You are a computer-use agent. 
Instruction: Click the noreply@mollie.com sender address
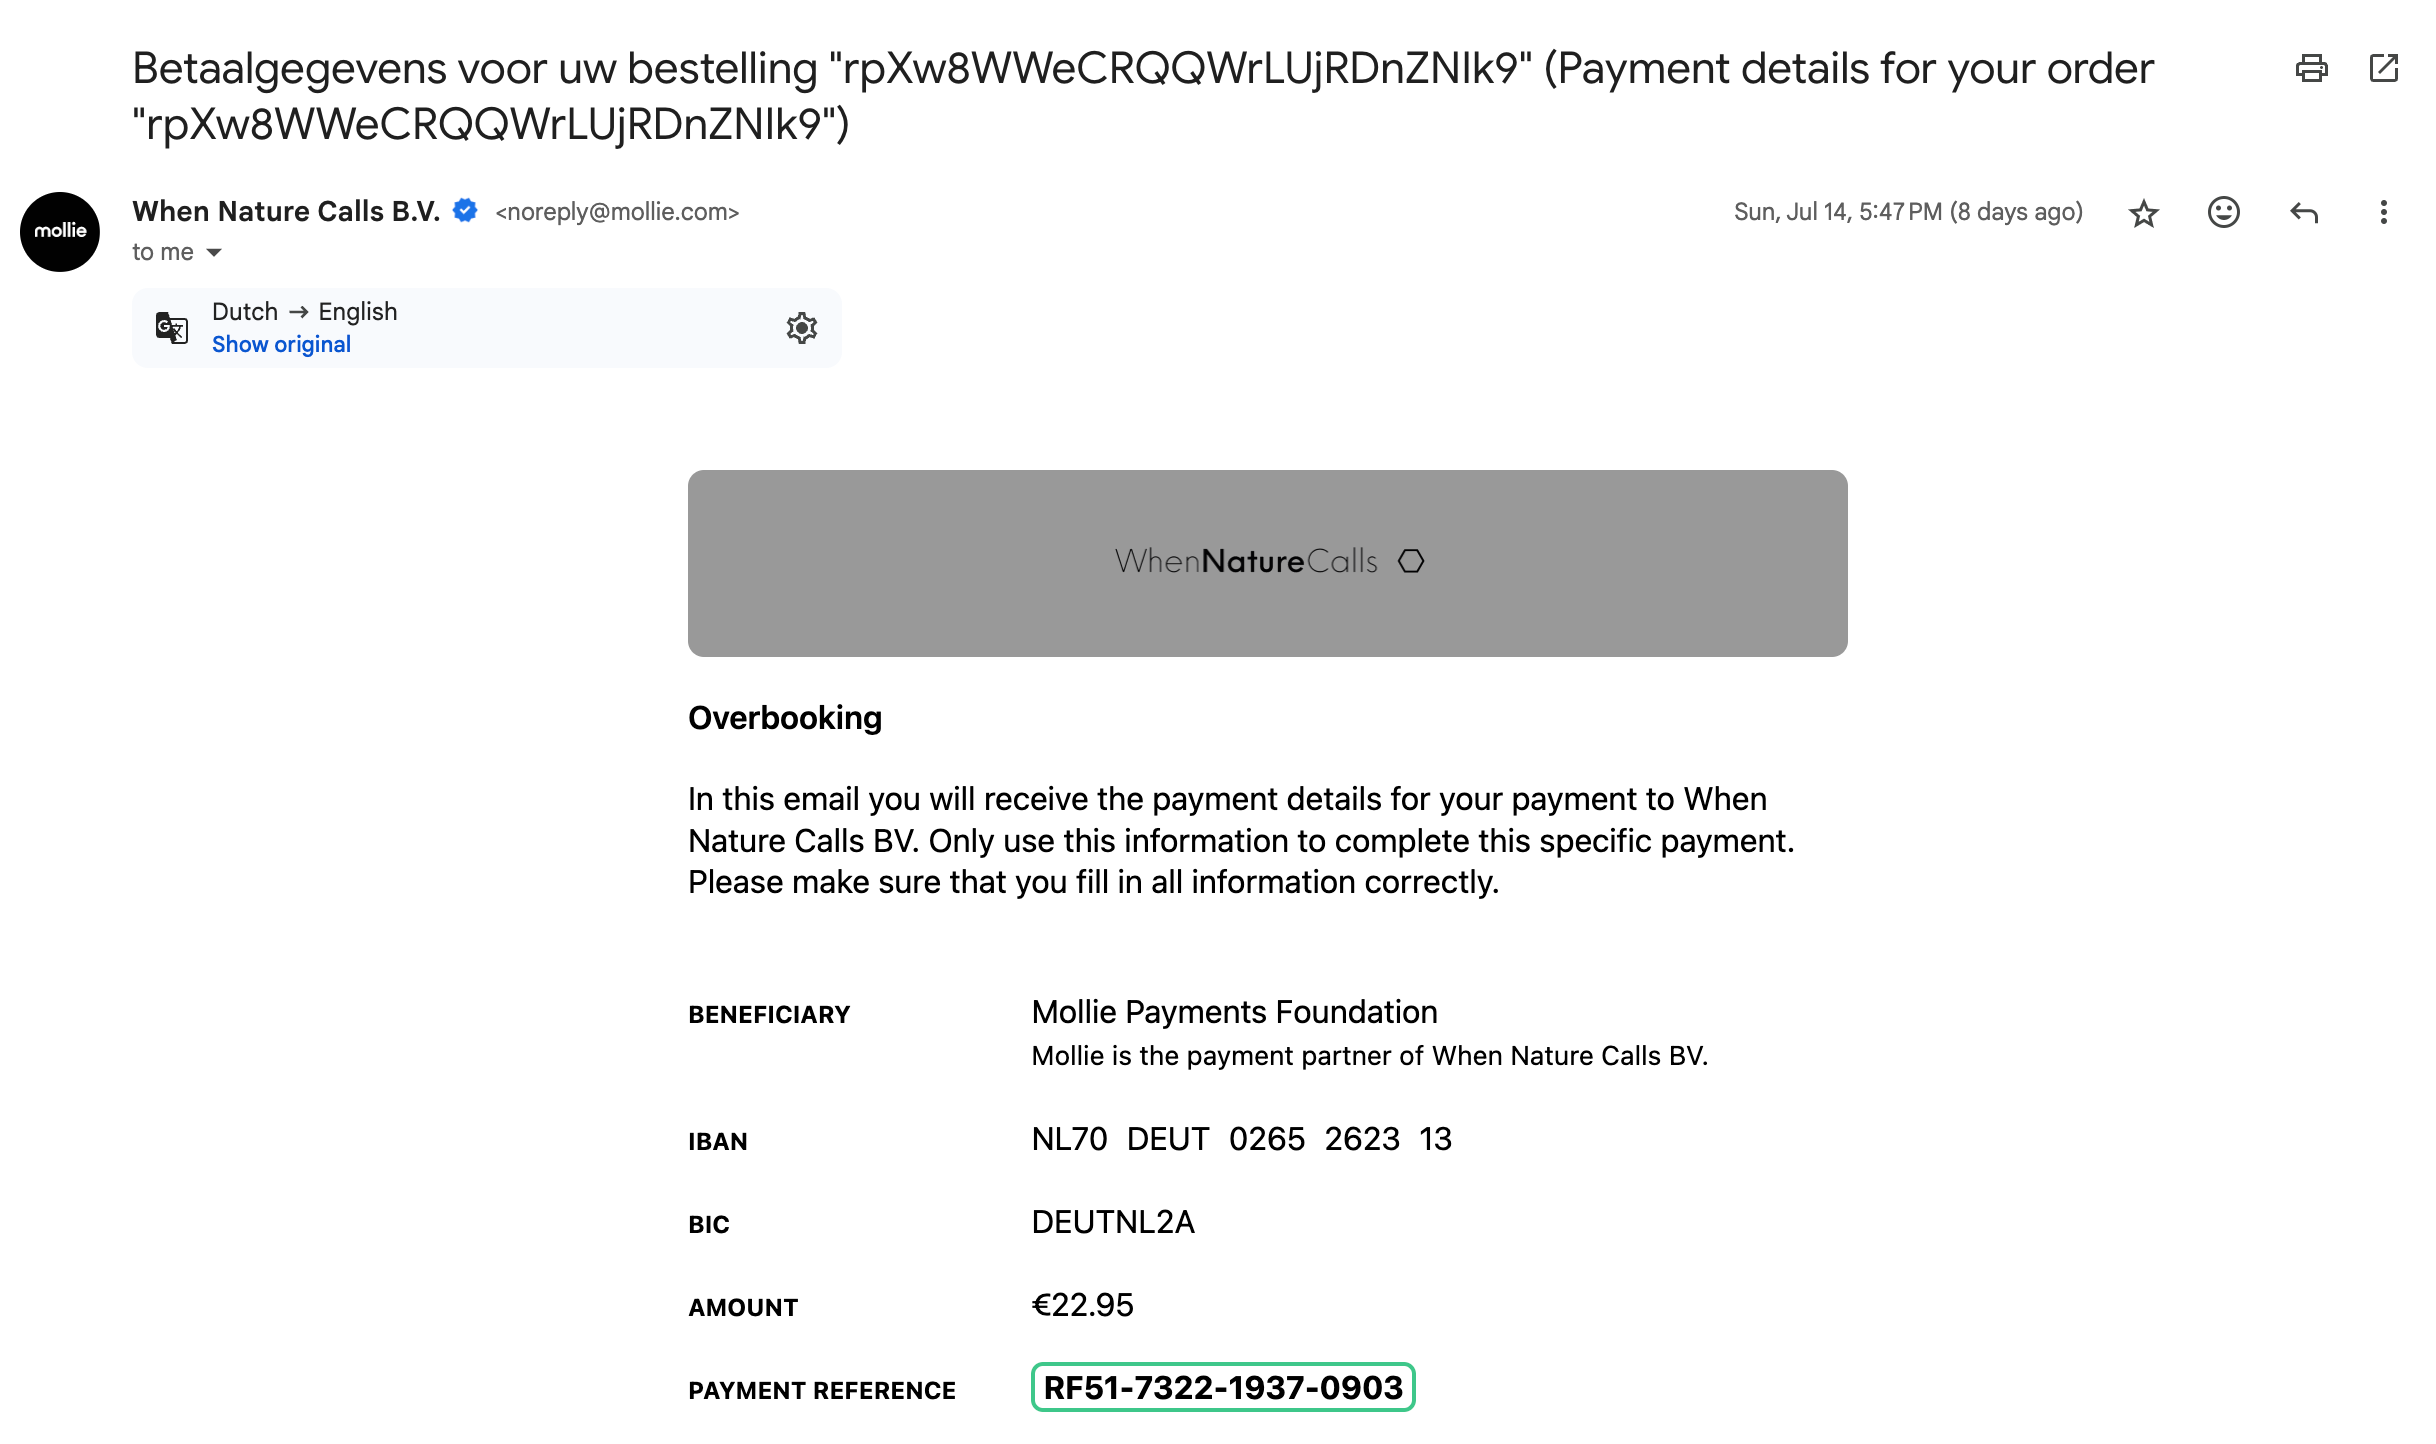coord(617,212)
